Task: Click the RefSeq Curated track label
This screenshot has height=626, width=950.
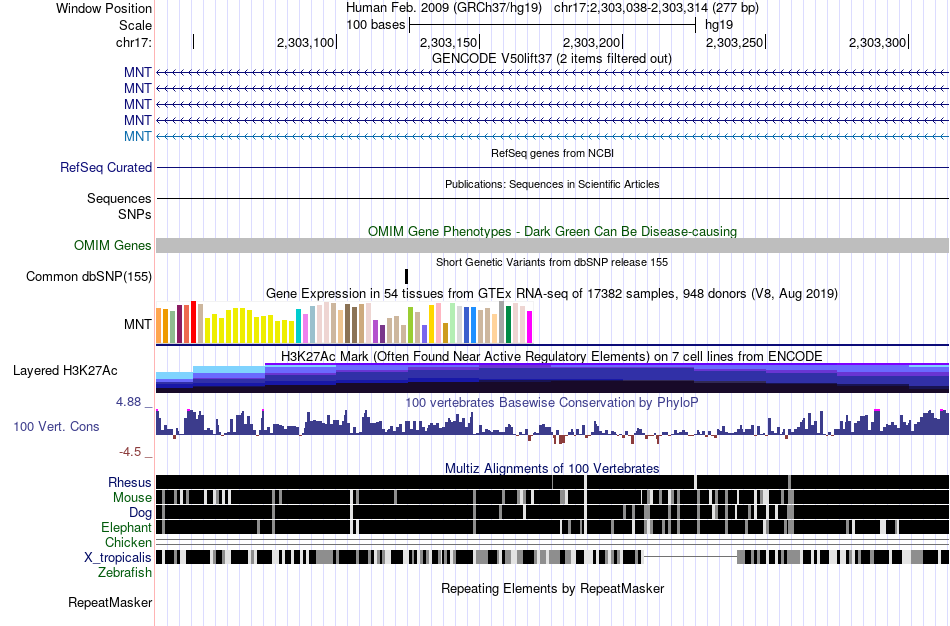Action: (106, 167)
